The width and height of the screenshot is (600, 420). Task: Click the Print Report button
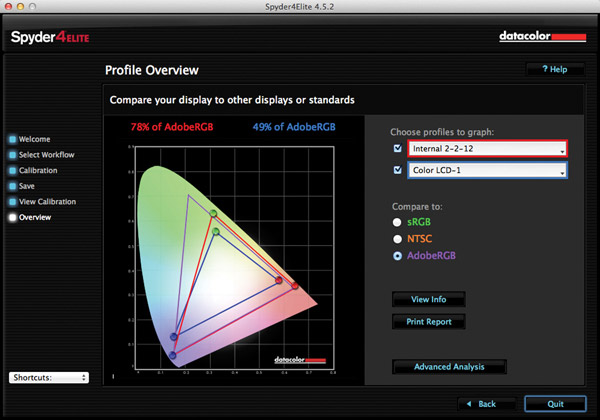click(x=429, y=322)
